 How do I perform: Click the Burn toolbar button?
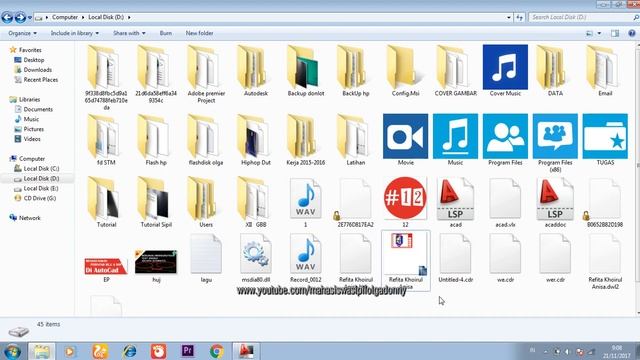166,33
